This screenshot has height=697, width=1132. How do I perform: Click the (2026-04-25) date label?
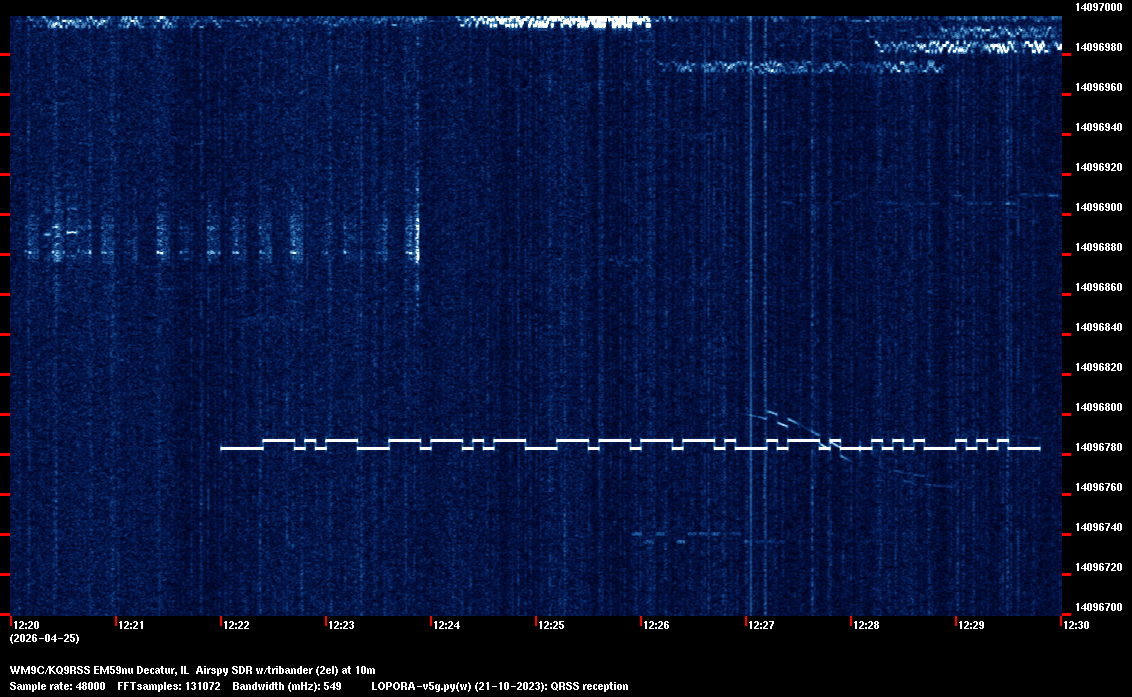45,638
